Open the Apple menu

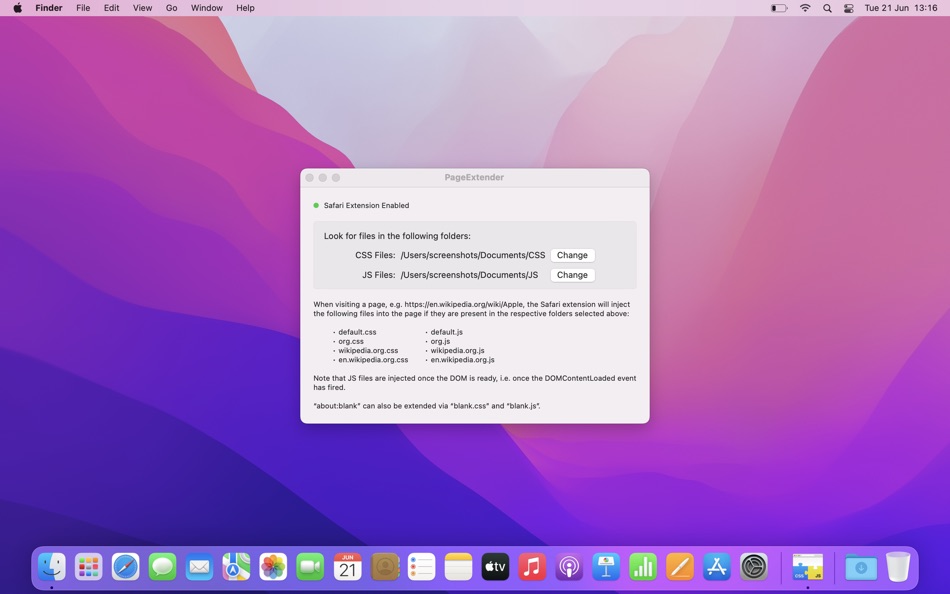tap(18, 8)
